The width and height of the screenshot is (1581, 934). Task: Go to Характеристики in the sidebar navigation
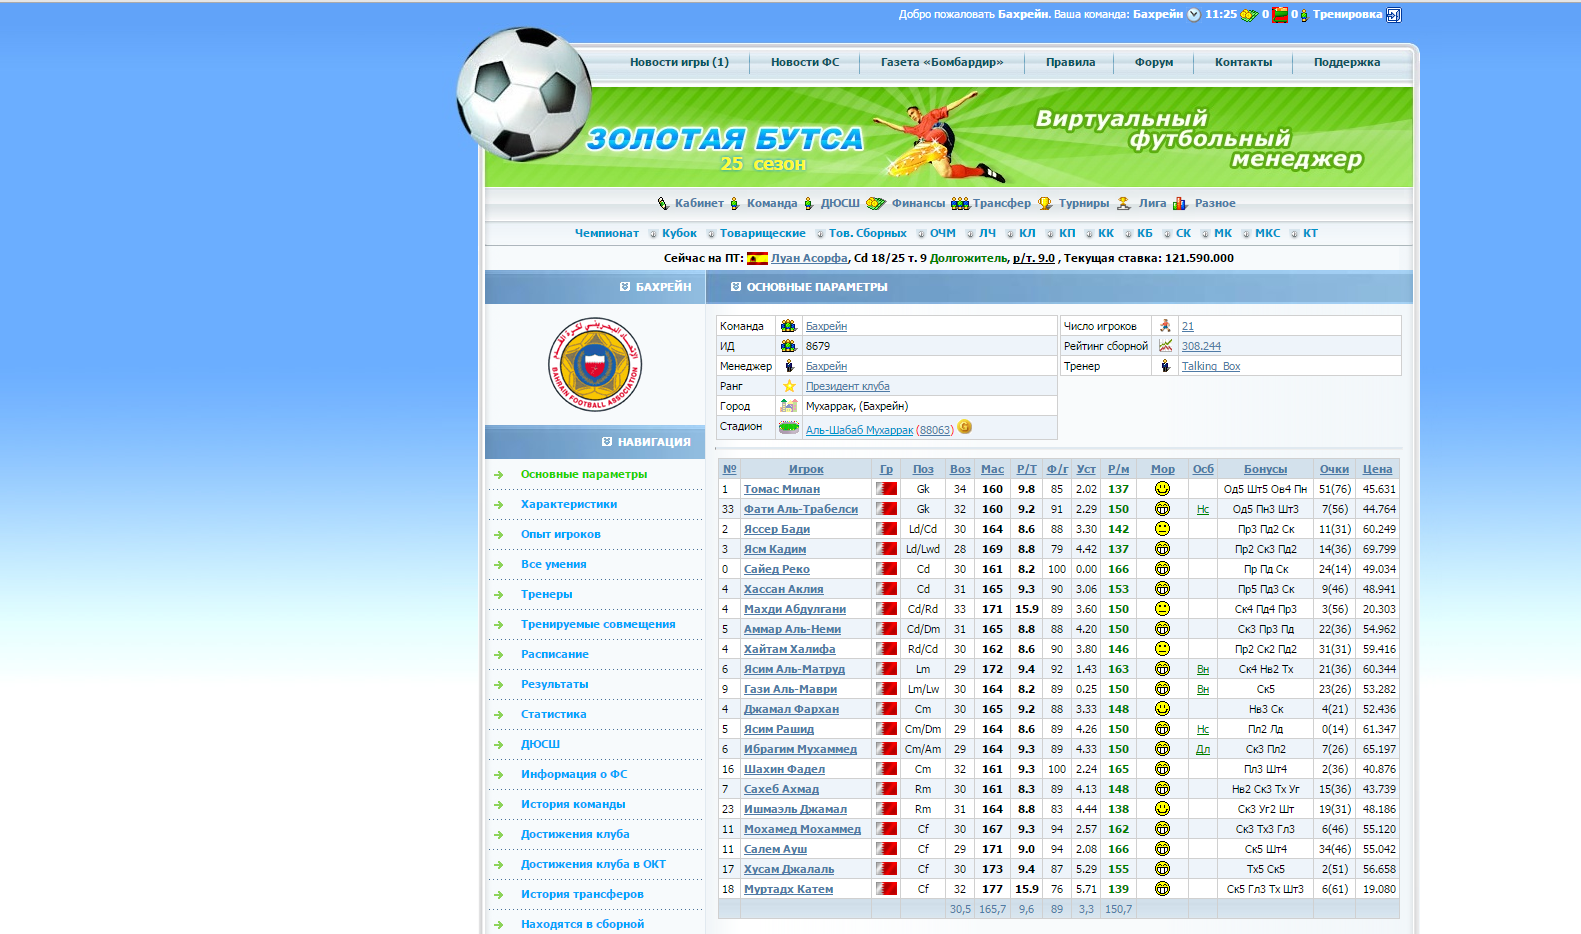(x=568, y=504)
